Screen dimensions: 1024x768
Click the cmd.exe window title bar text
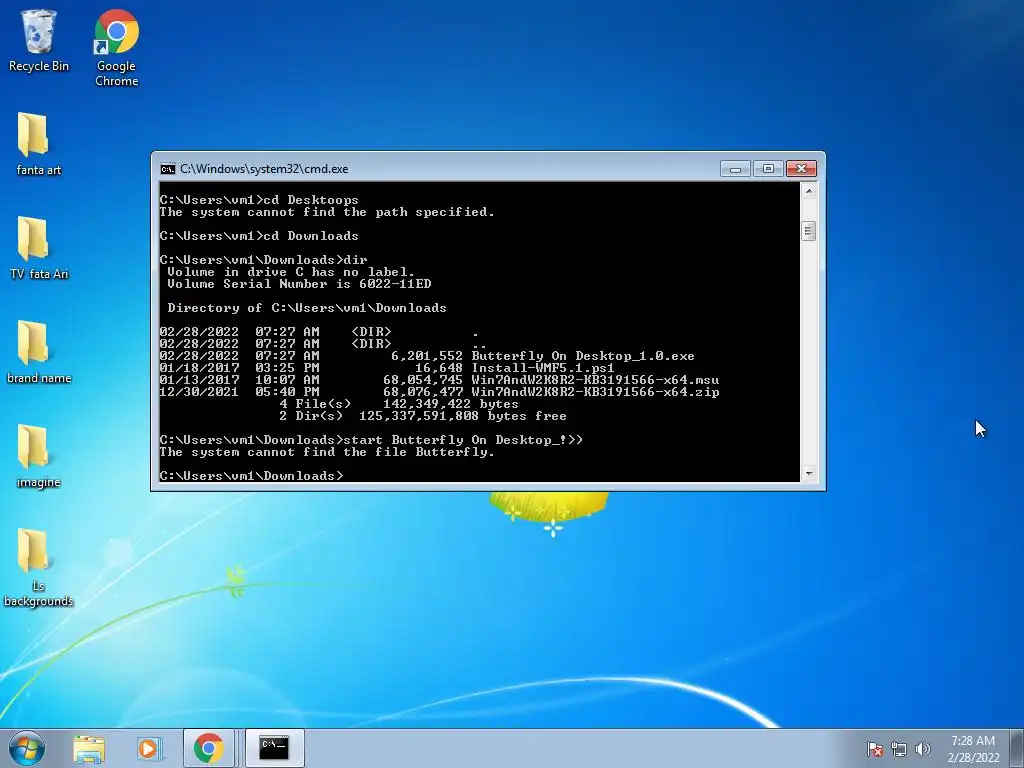[264, 169]
